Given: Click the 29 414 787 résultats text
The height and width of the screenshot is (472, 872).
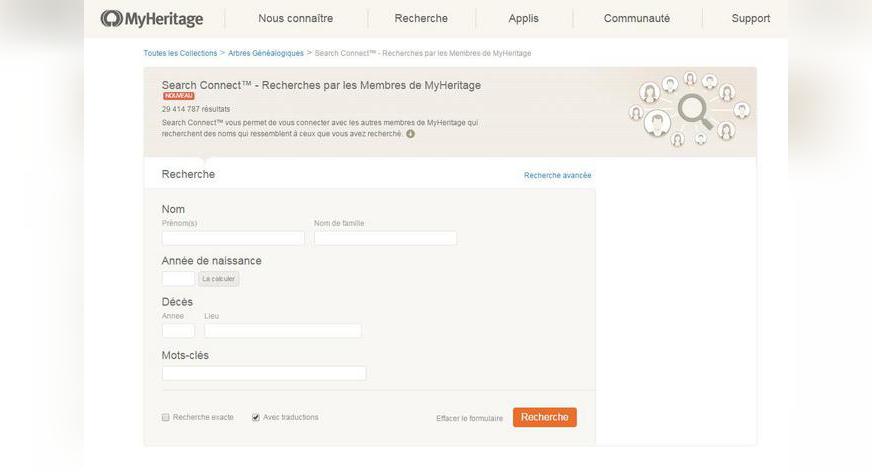Looking at the screenshot, I should [196, 109].
